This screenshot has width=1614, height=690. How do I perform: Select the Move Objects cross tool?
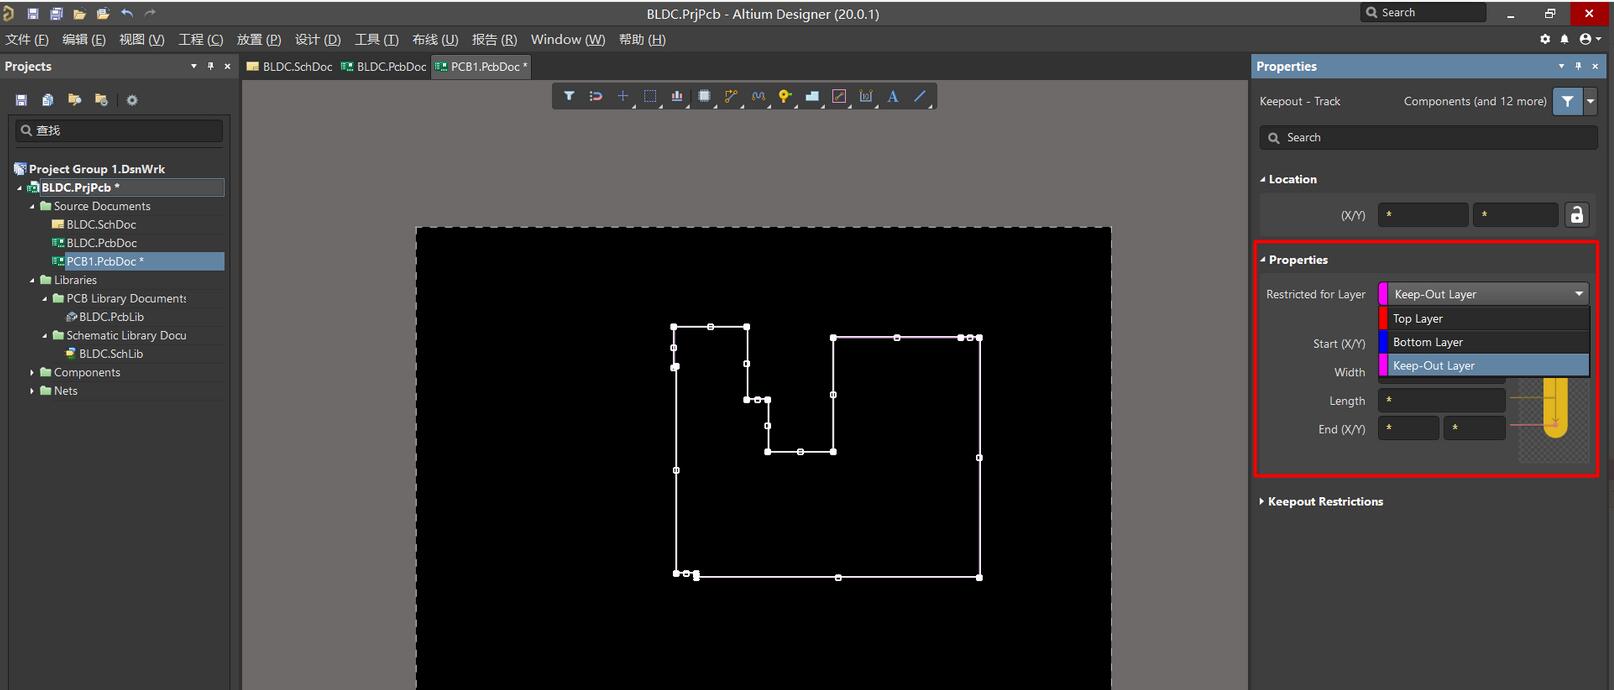click(623, 96)
